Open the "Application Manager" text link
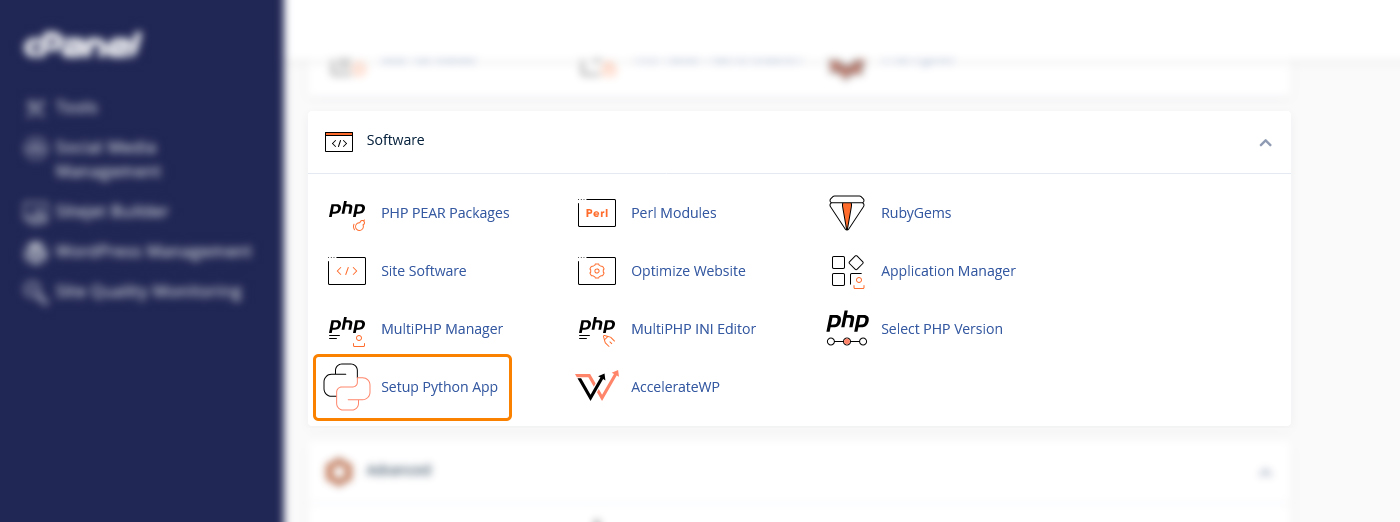Image resolution: width=1400 pixels, height=522 pixels. tap(948, 271)
